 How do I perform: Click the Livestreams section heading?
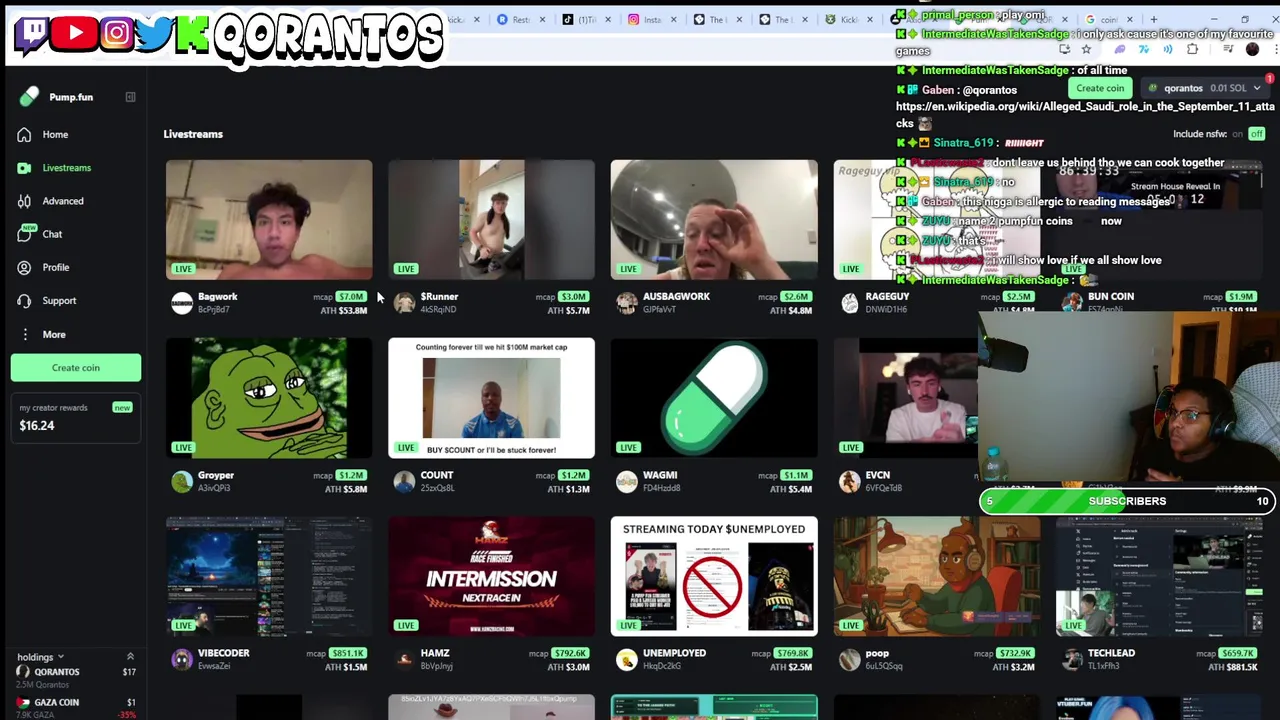193,134
